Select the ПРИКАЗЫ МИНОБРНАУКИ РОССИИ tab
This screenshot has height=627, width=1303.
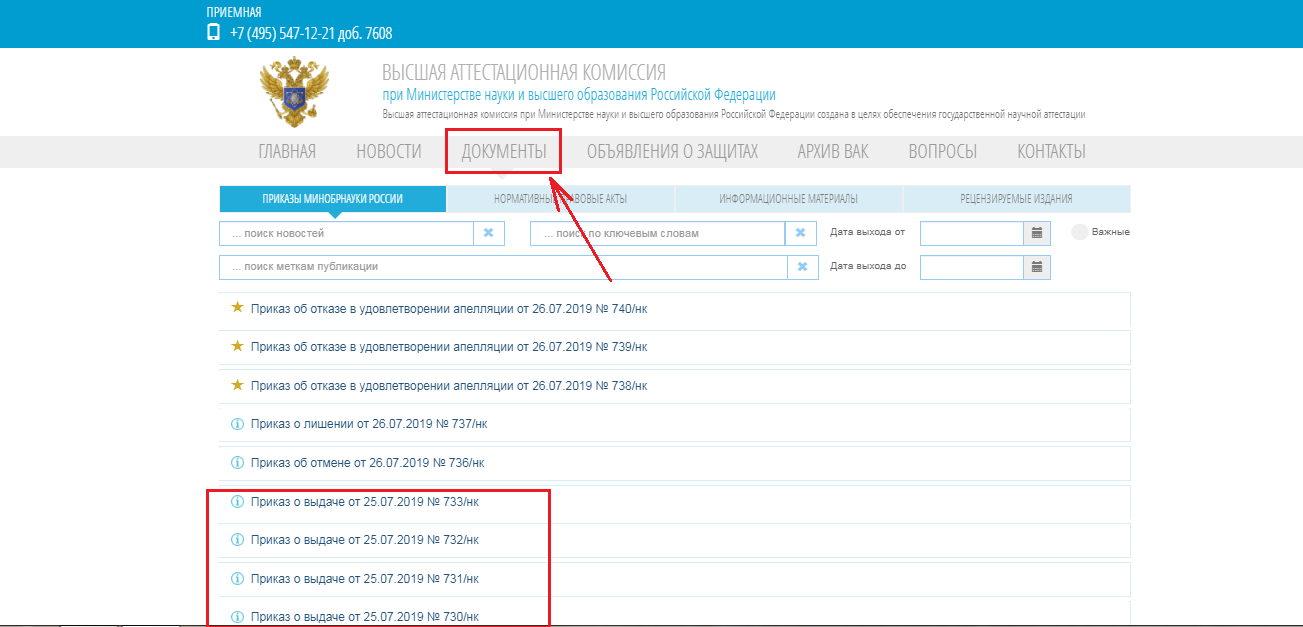pos(332,199)
